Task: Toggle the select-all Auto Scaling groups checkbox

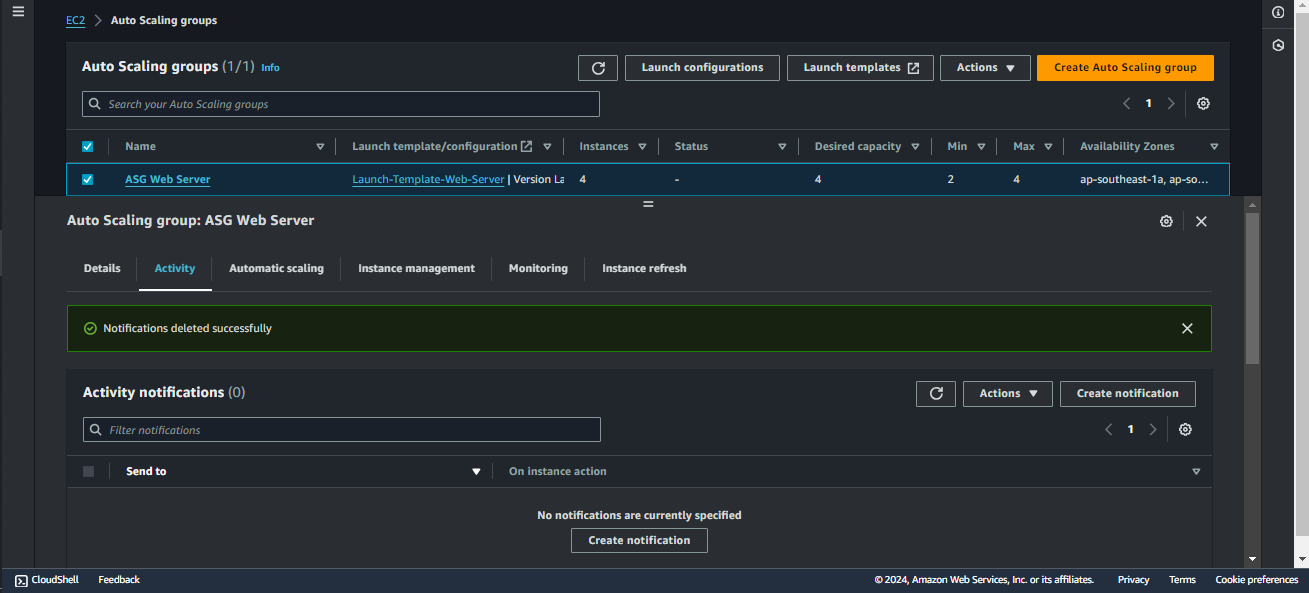Action: coord(88,147)
